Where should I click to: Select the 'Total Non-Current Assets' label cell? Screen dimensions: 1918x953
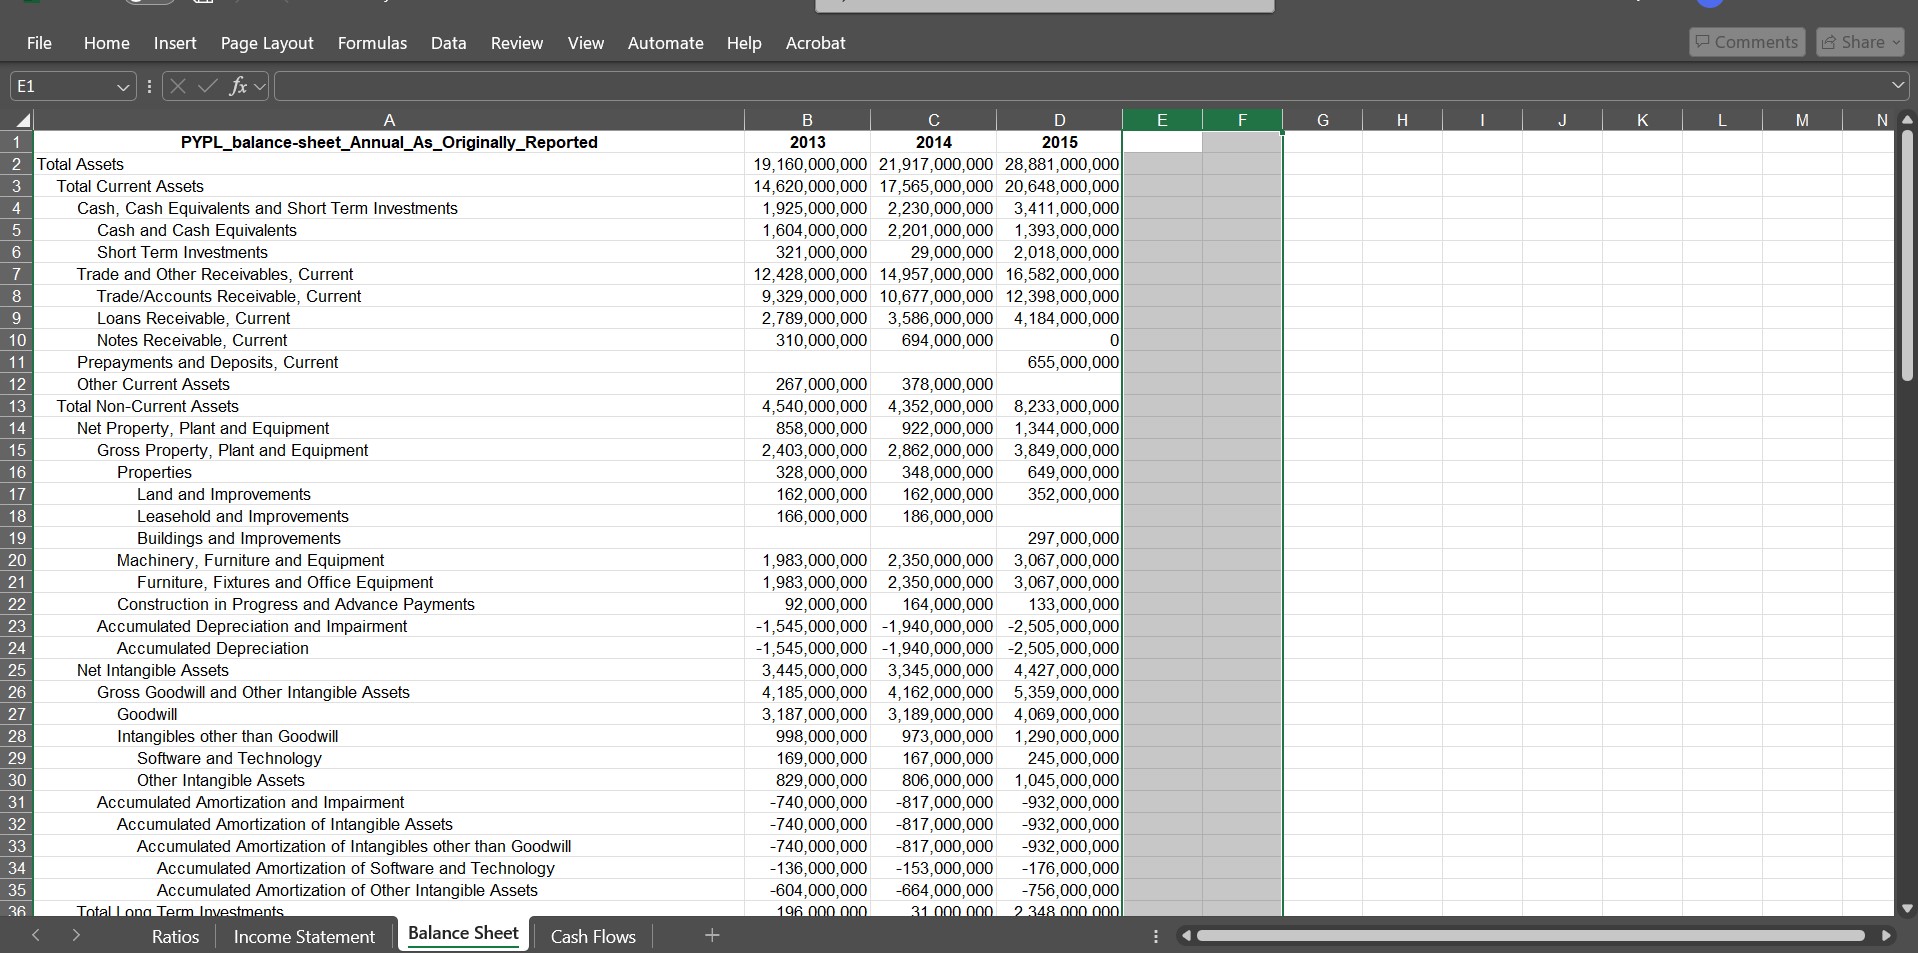389,406
